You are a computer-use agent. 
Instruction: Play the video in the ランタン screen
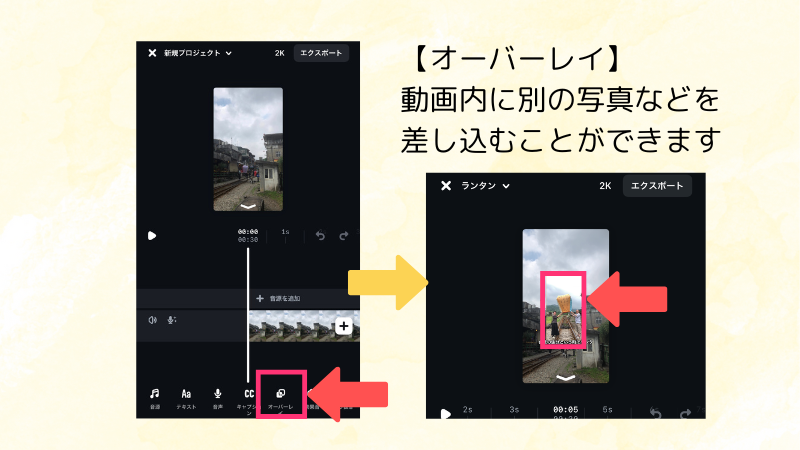446,414
